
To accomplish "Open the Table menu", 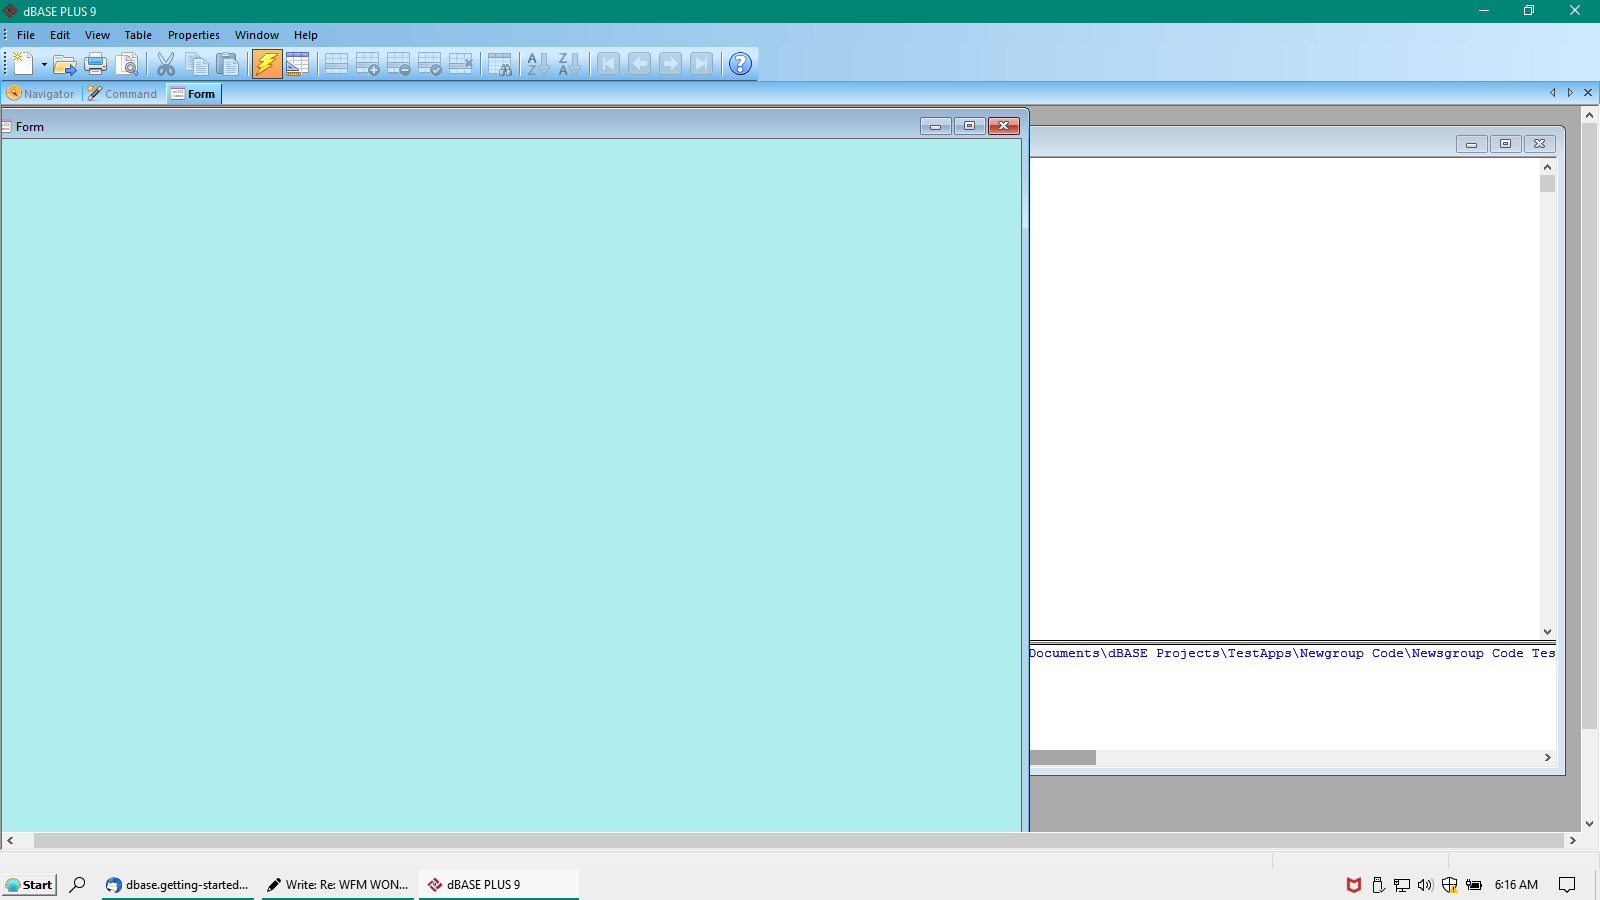I will click(138, 35).
